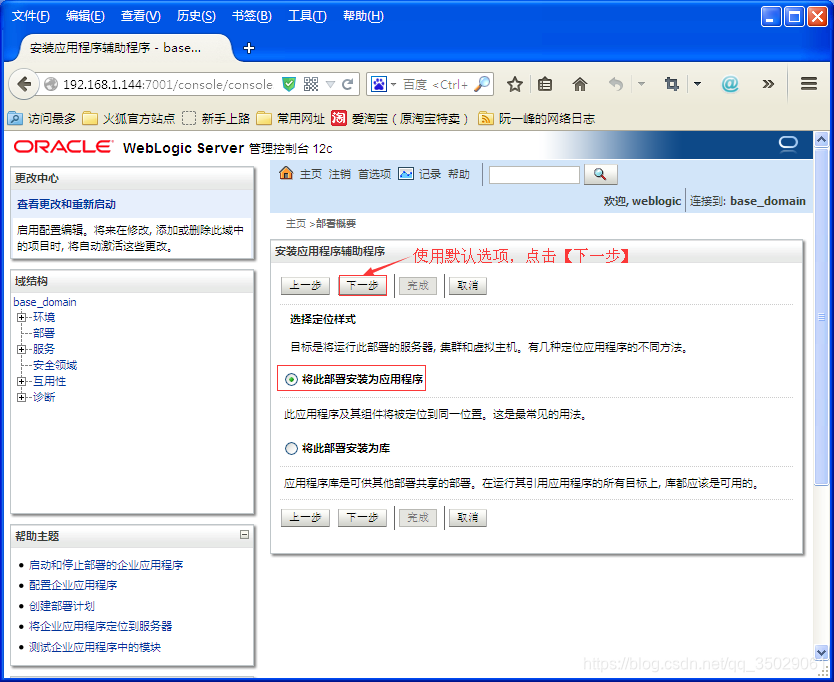
Task: Open the QR code icon in address bar
Action: pyautogui.click(x=311, y=84)
